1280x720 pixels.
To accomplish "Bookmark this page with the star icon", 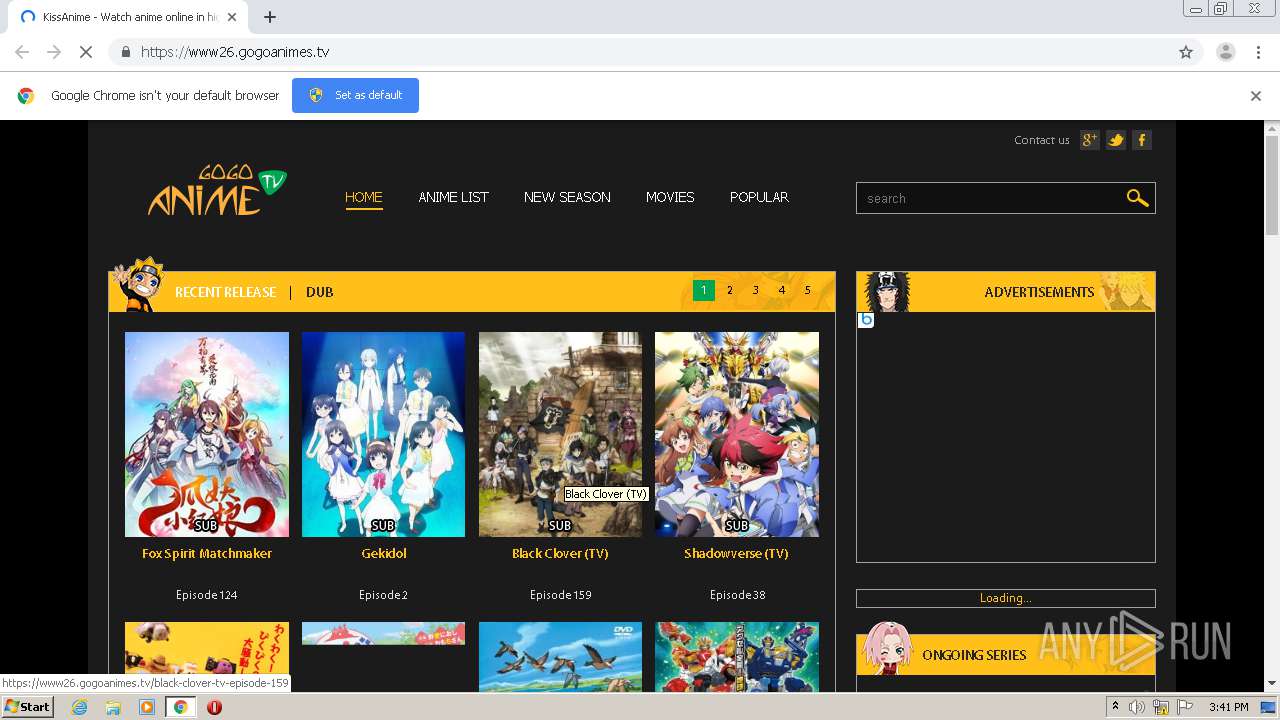I will [1186, 52].
